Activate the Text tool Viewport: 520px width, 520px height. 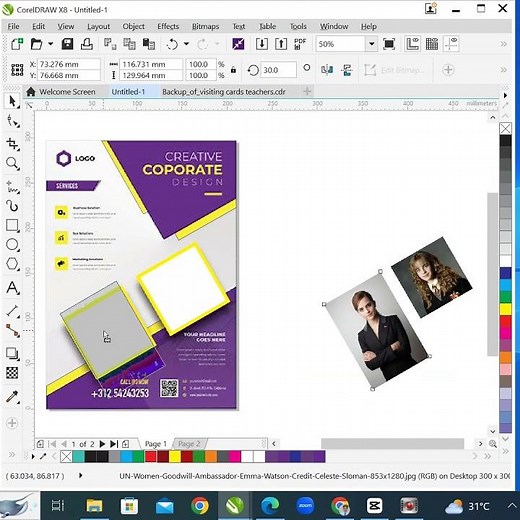click(12, 287)
